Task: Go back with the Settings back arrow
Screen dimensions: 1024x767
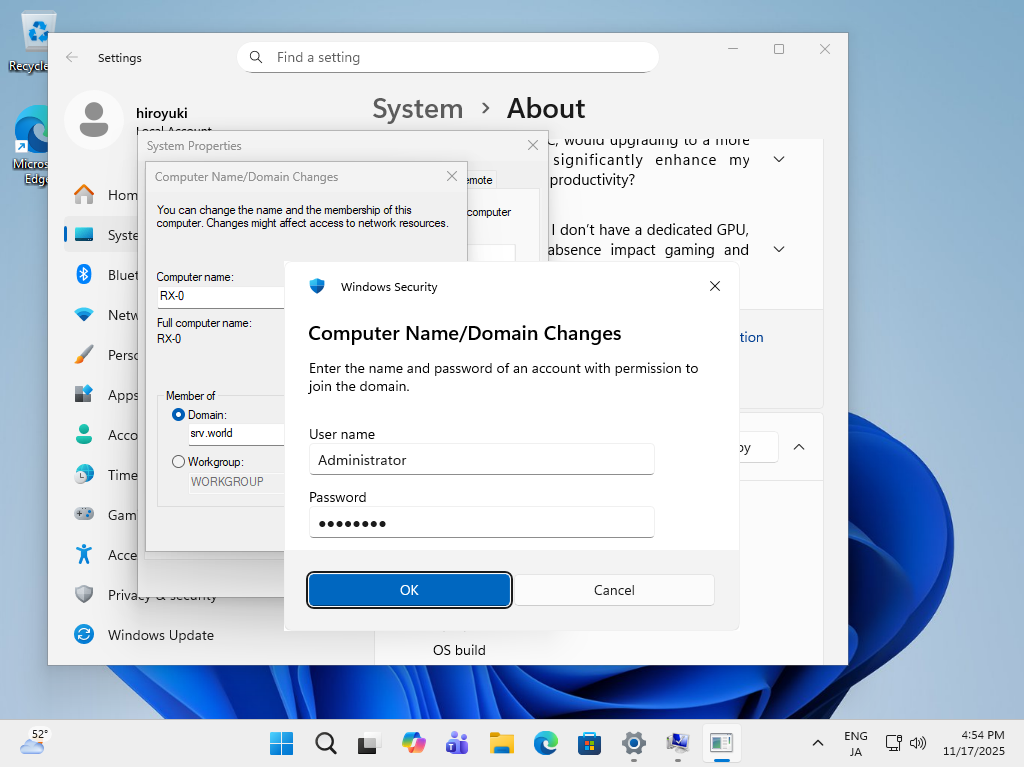Action: coord(72,58)
